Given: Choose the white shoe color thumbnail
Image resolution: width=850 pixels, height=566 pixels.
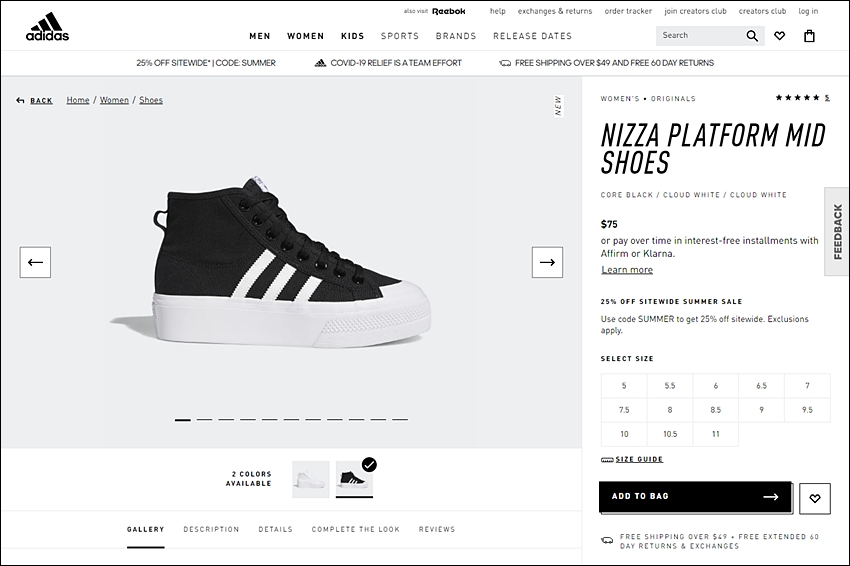Looking at the screenshot, I should (x=311, y=479).
